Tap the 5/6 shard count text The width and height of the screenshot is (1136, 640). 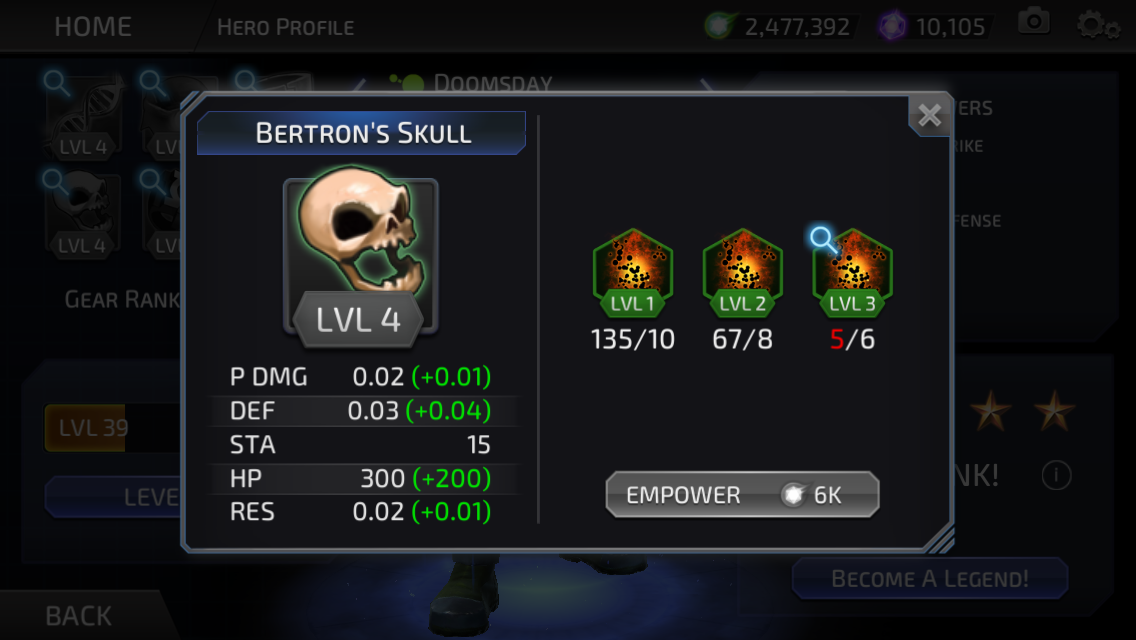pos(852,339)
